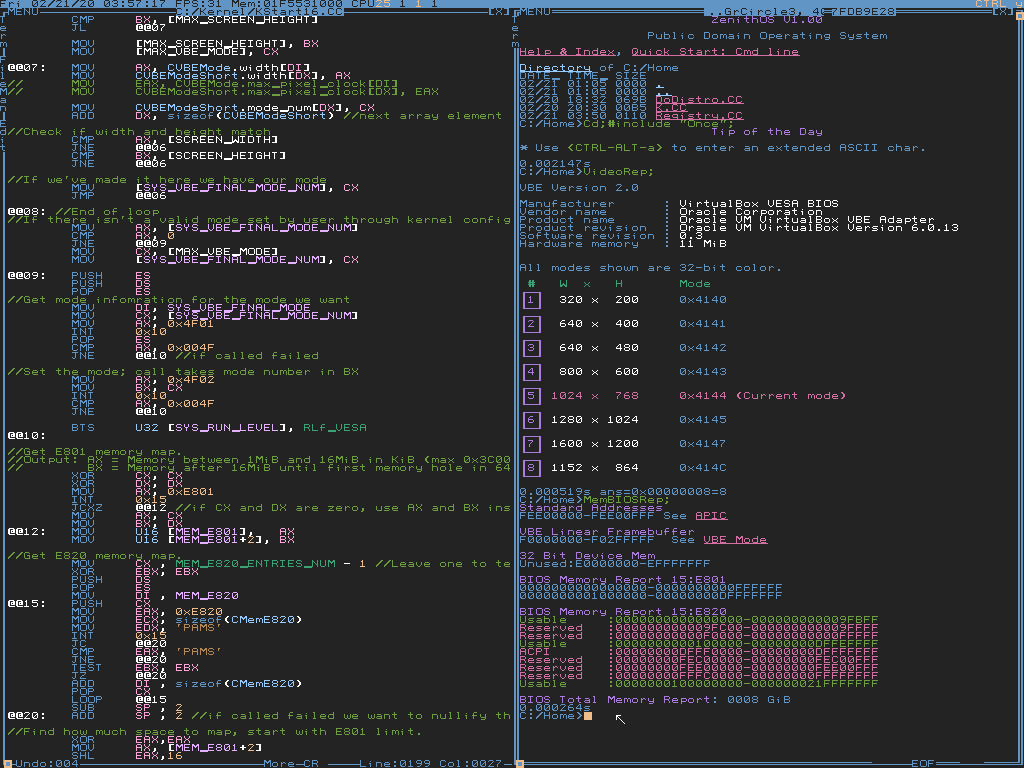This screenshot has width=1024, height=768.
Task: Click the EOF marker in terminal status bar
Action: pos(923,763)
